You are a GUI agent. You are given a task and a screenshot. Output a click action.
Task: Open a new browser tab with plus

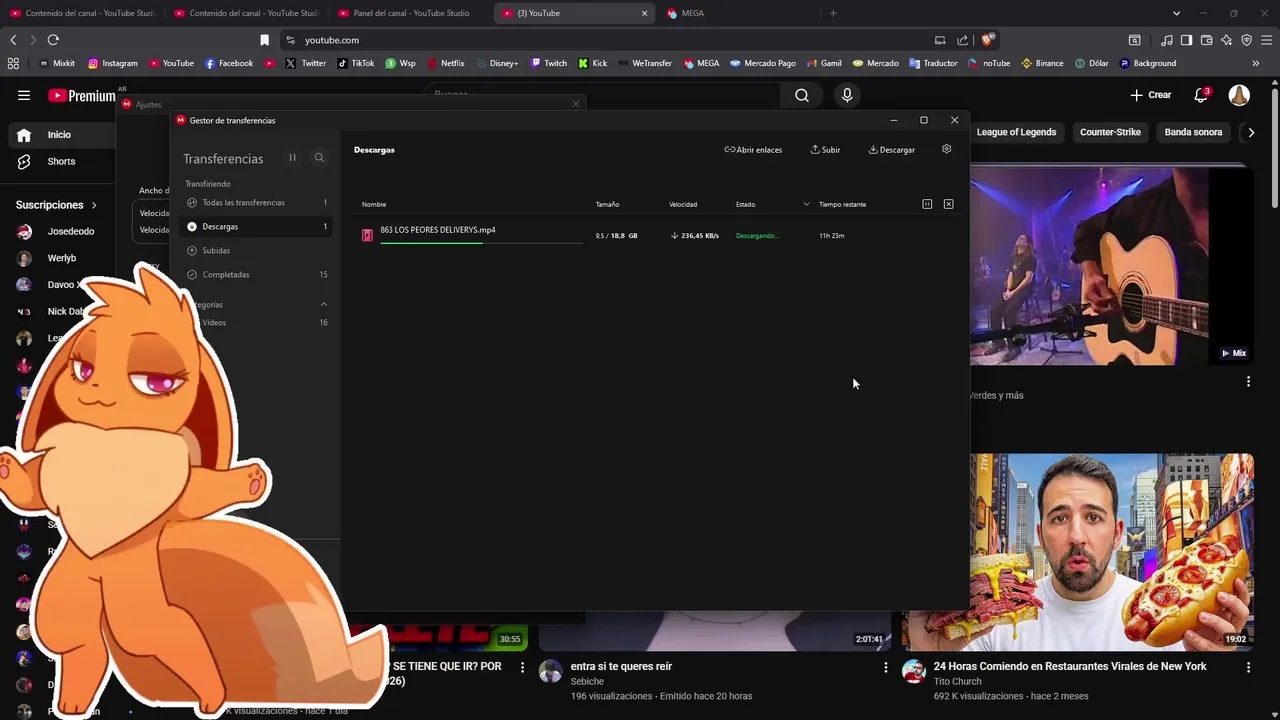[833, 13]
